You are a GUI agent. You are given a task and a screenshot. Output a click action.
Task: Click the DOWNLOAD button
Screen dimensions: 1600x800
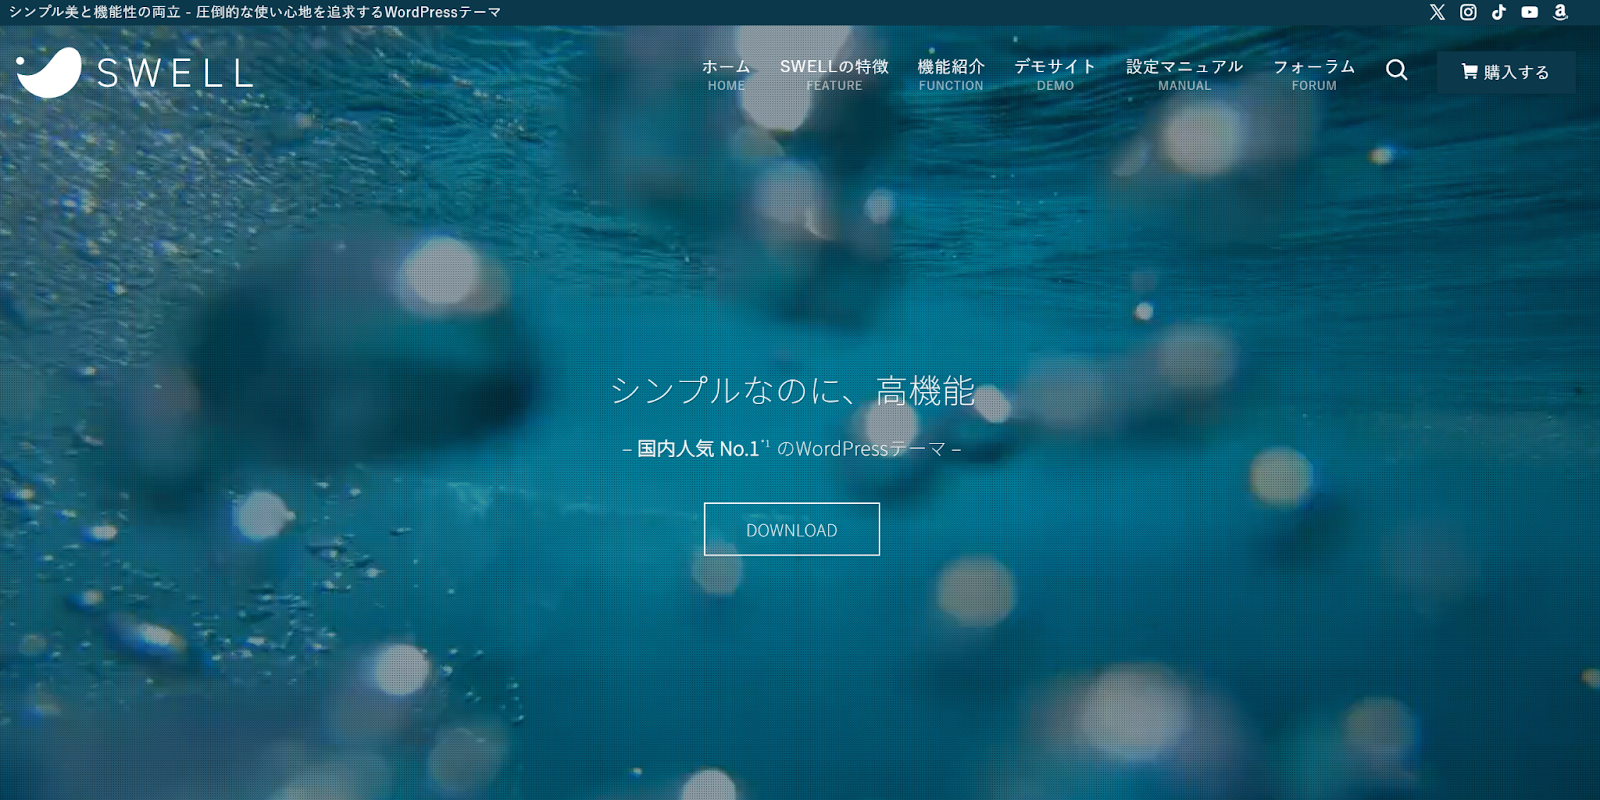[791, 529]
